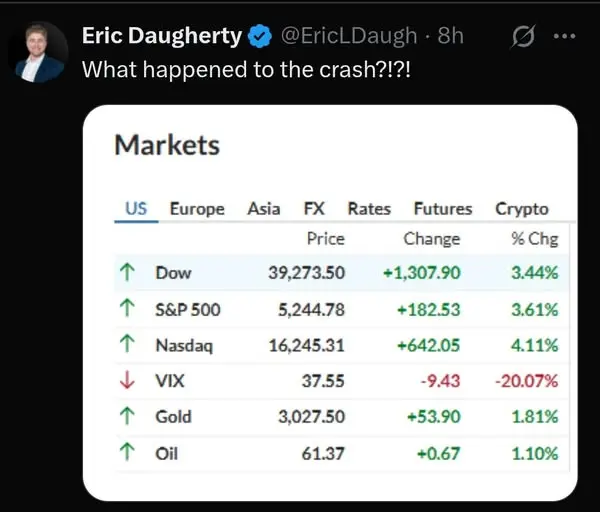The width and height of the screenshot is (600, 512).
Task: Open the Markets screenshot image
Action: [330, 300]
